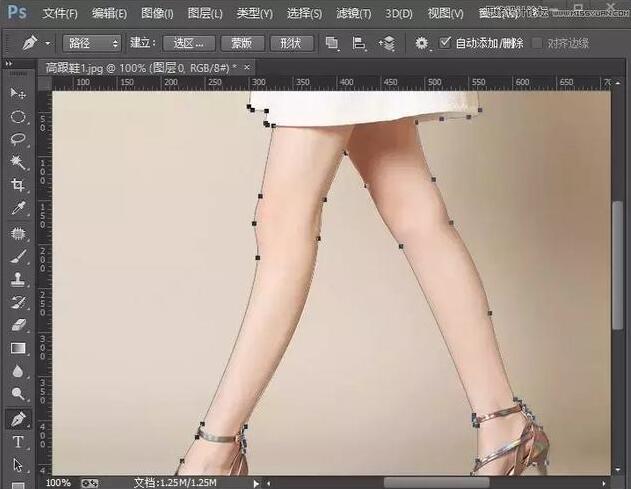Select the Pen tool in the toolbox
The height and width of the screenshot is (489, 631).
pos(18,419)
